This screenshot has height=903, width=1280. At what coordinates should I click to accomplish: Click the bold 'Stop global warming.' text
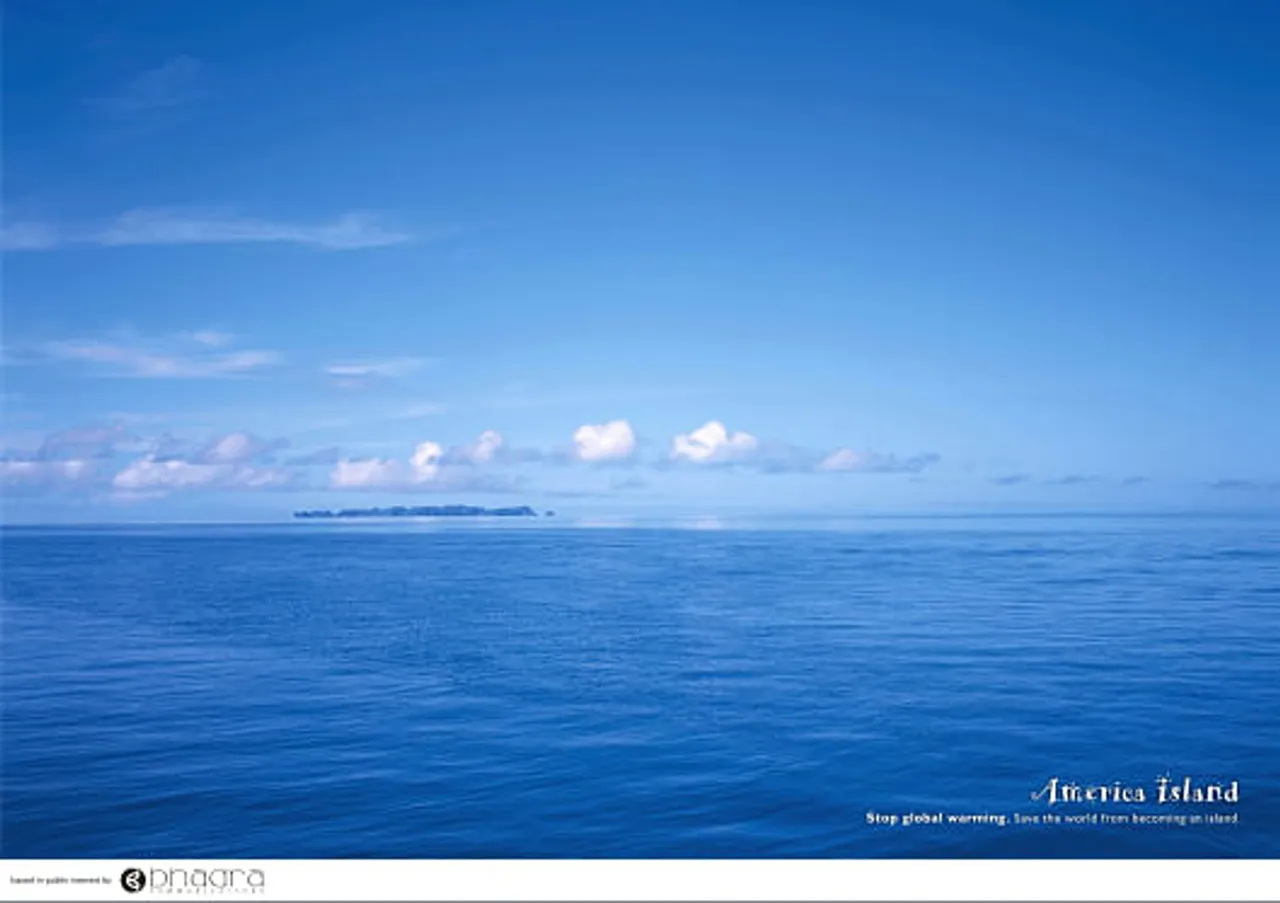click(937, 818)
